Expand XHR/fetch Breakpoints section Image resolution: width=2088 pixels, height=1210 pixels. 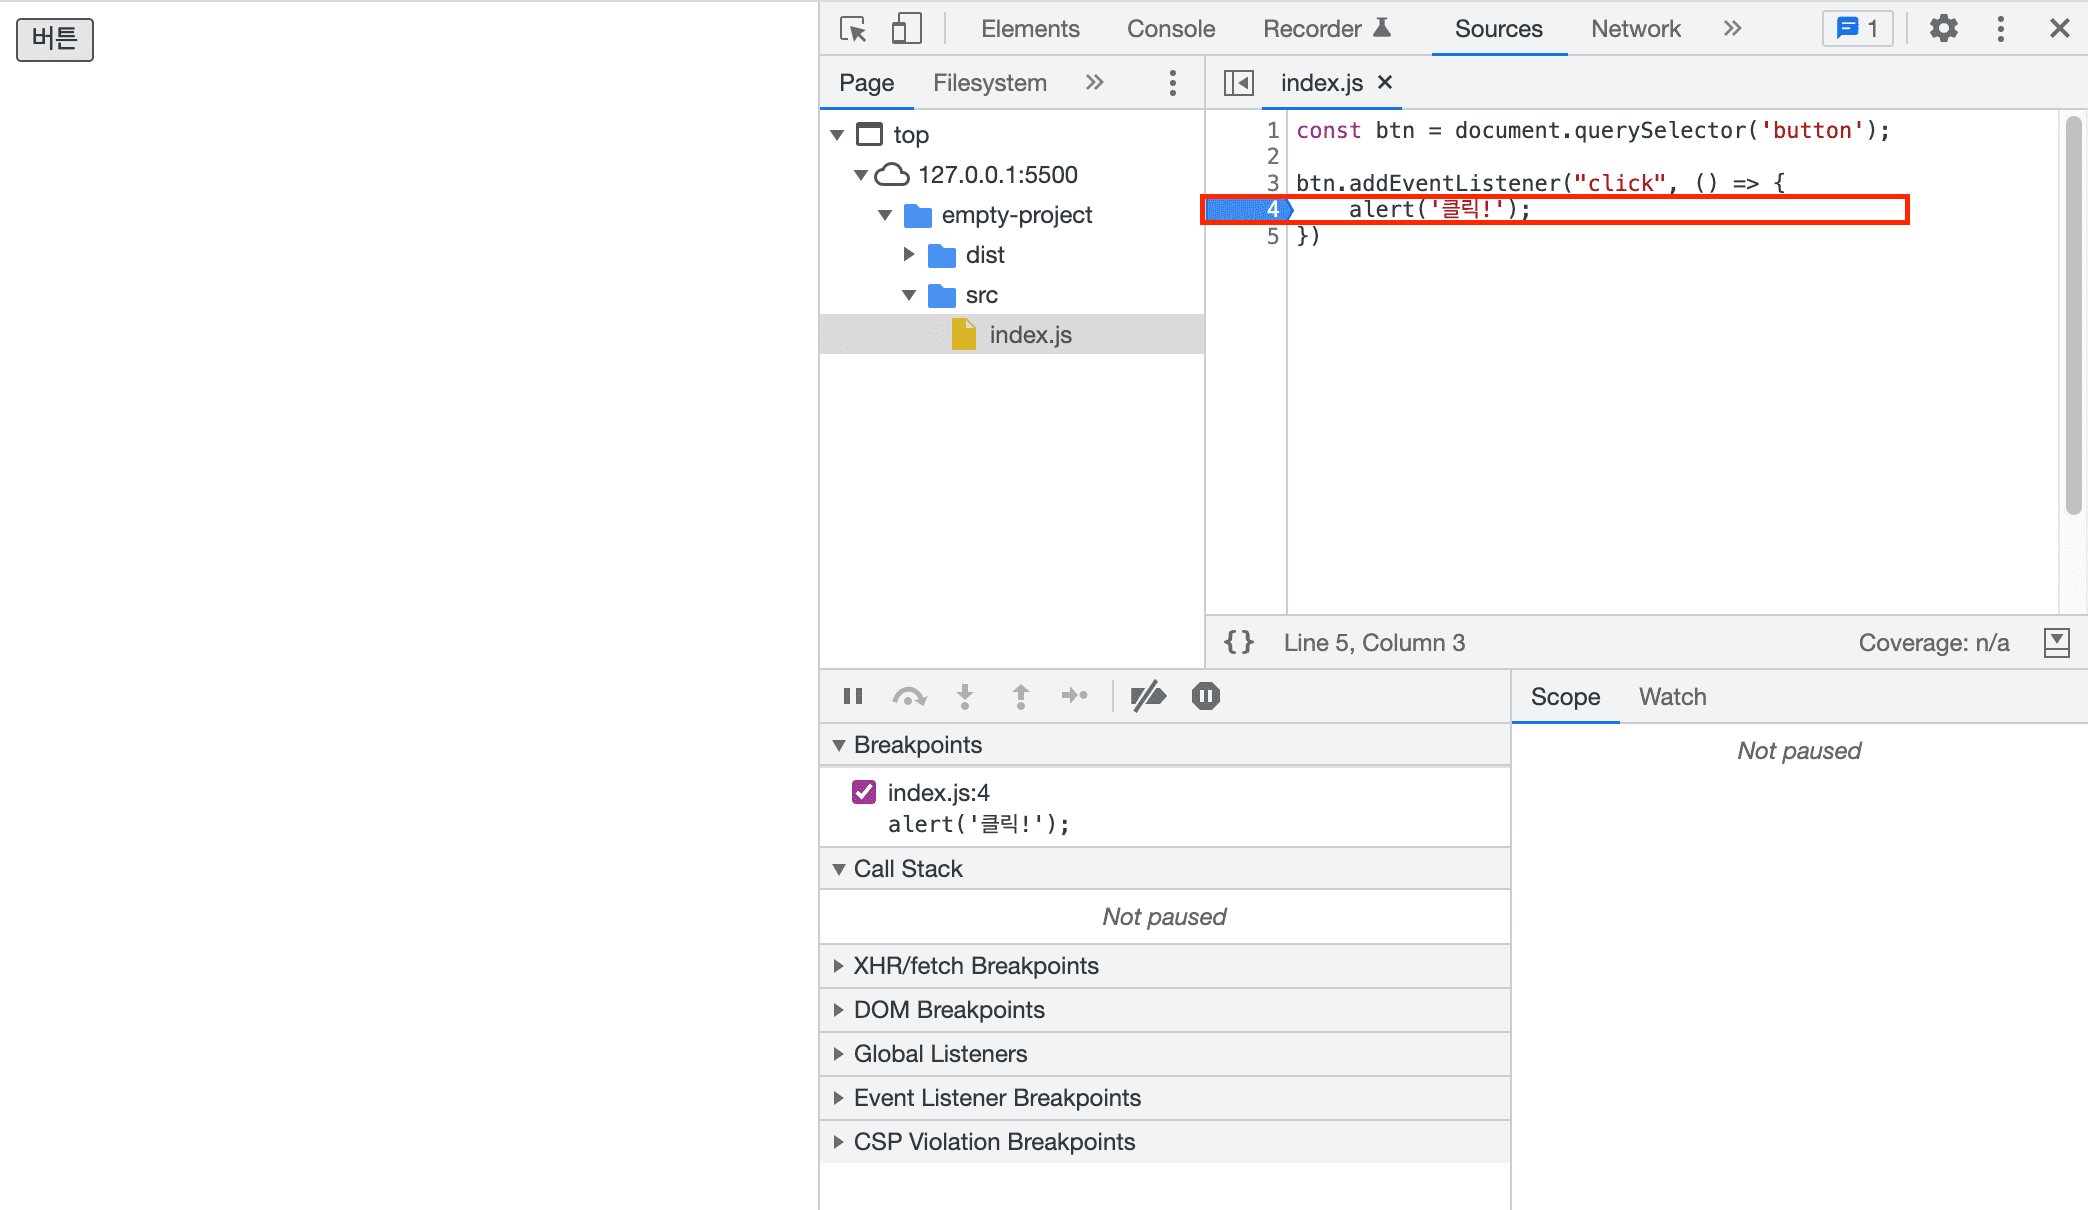click(976, 966)
